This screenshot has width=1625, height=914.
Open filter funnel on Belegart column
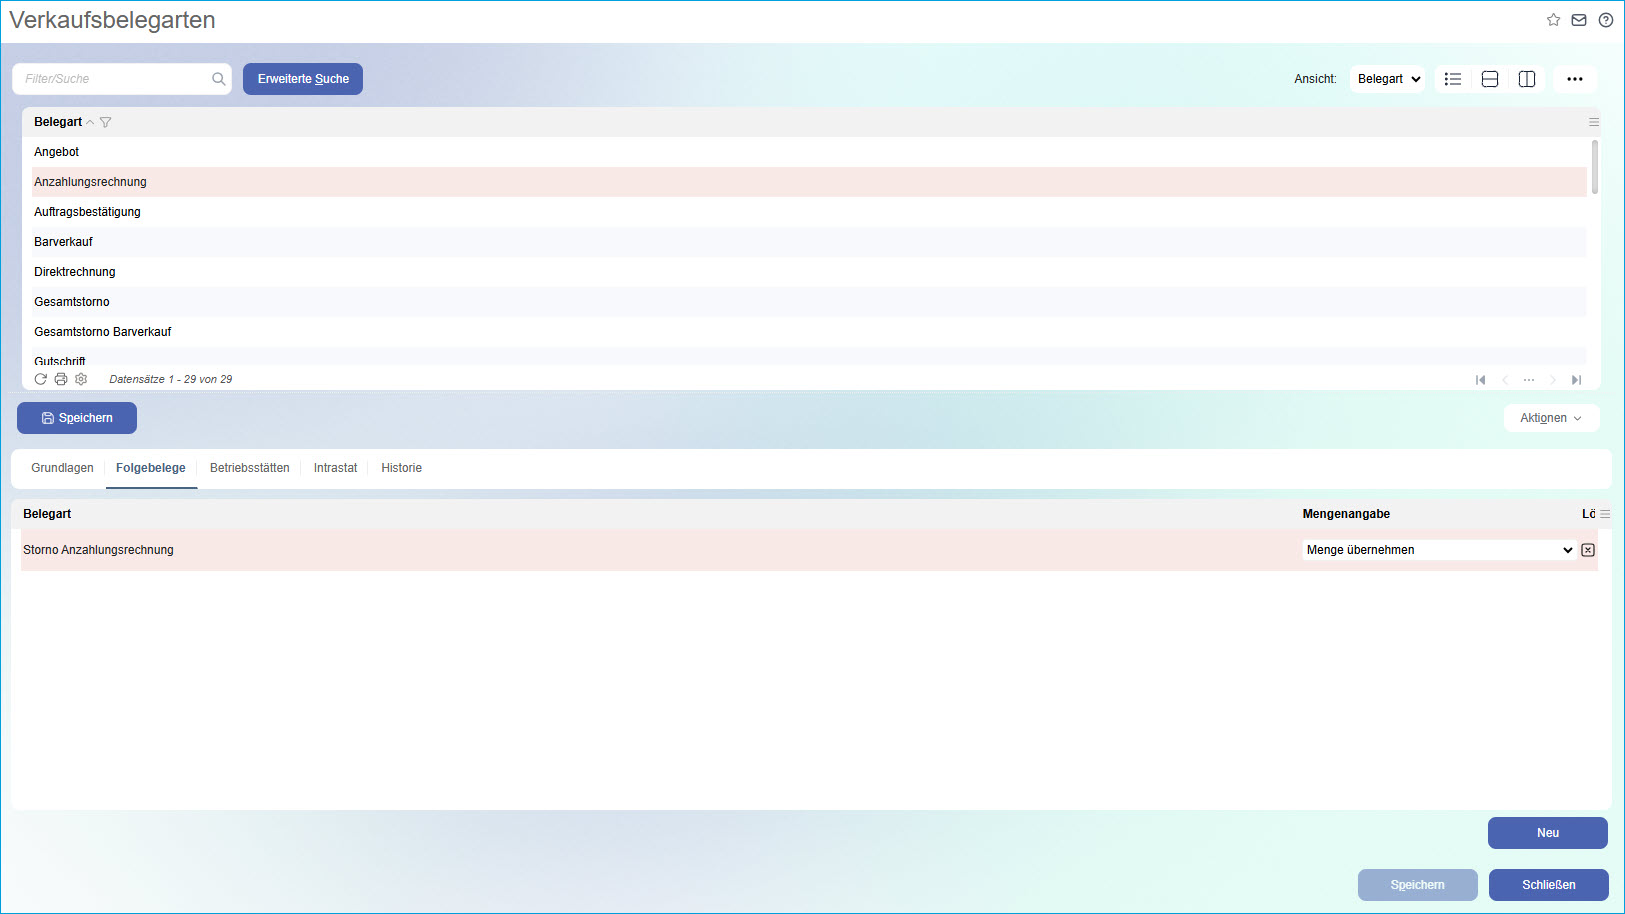106,122
